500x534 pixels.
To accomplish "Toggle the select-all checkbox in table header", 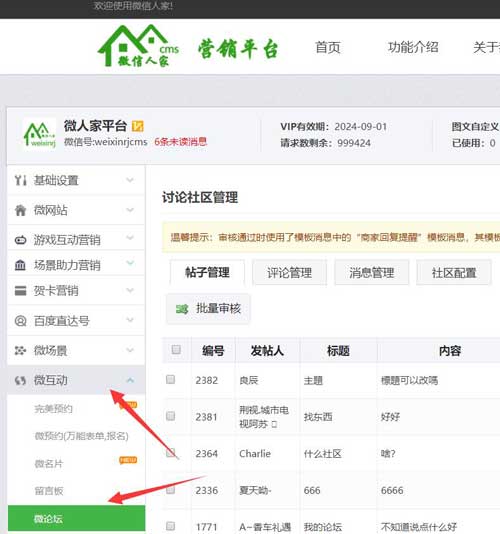I will pos(176,349).
